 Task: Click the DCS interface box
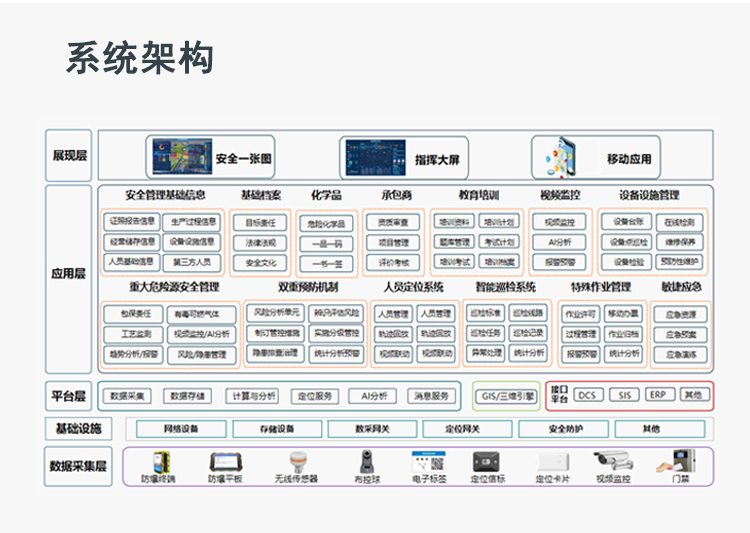tap(587, 395)
